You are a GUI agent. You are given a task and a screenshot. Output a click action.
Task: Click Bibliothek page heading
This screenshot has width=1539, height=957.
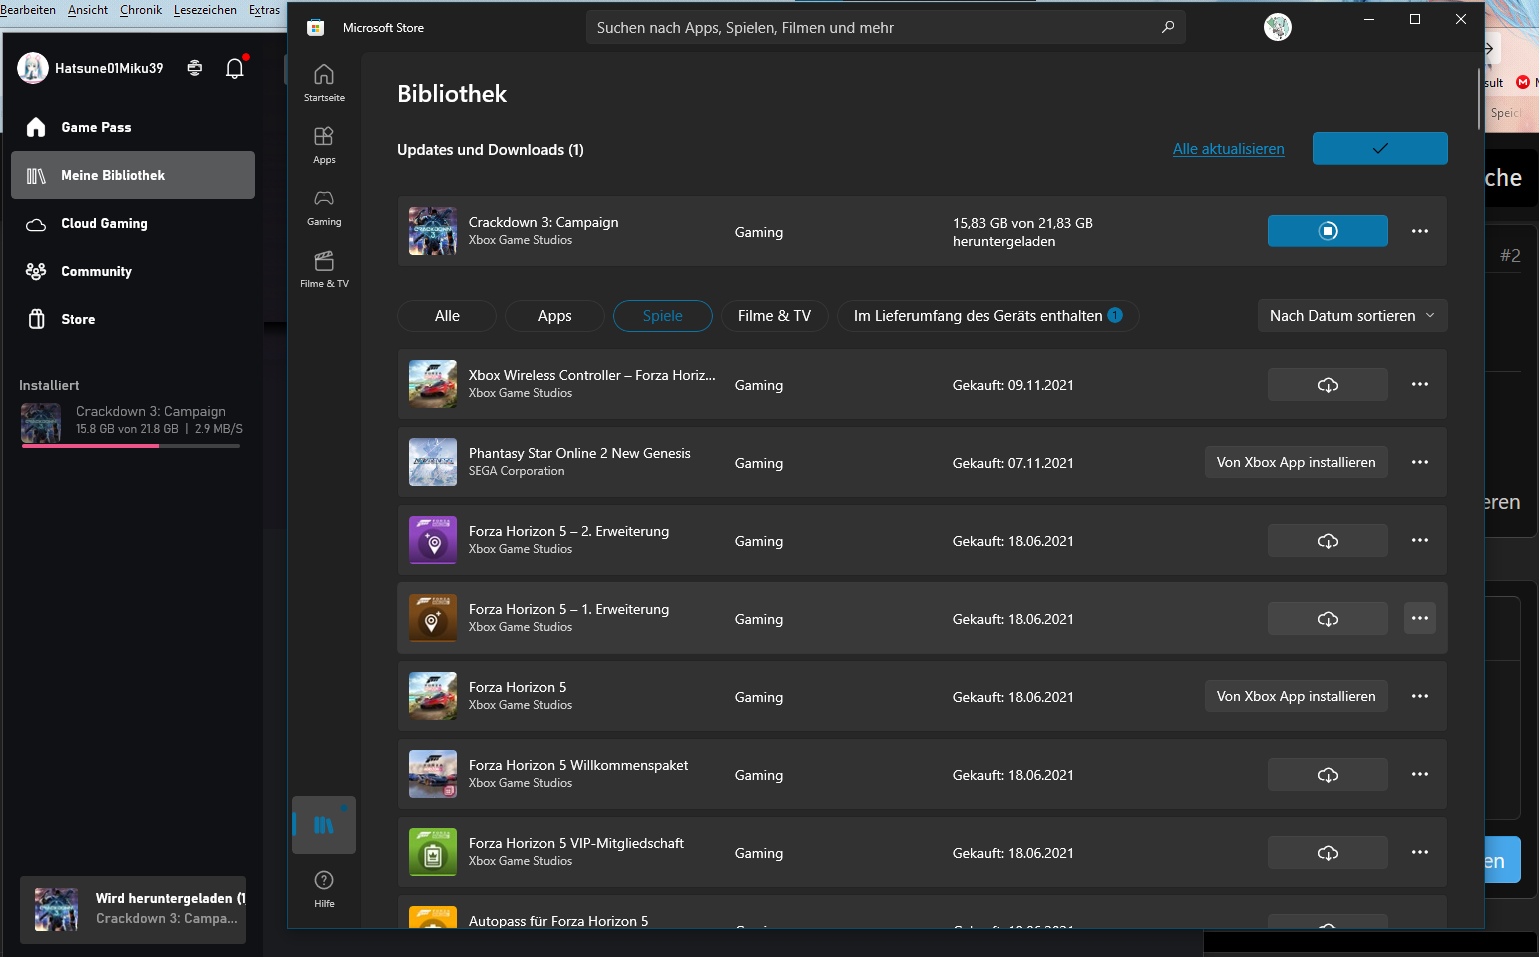pyautogui.click(x=452, y=94)
